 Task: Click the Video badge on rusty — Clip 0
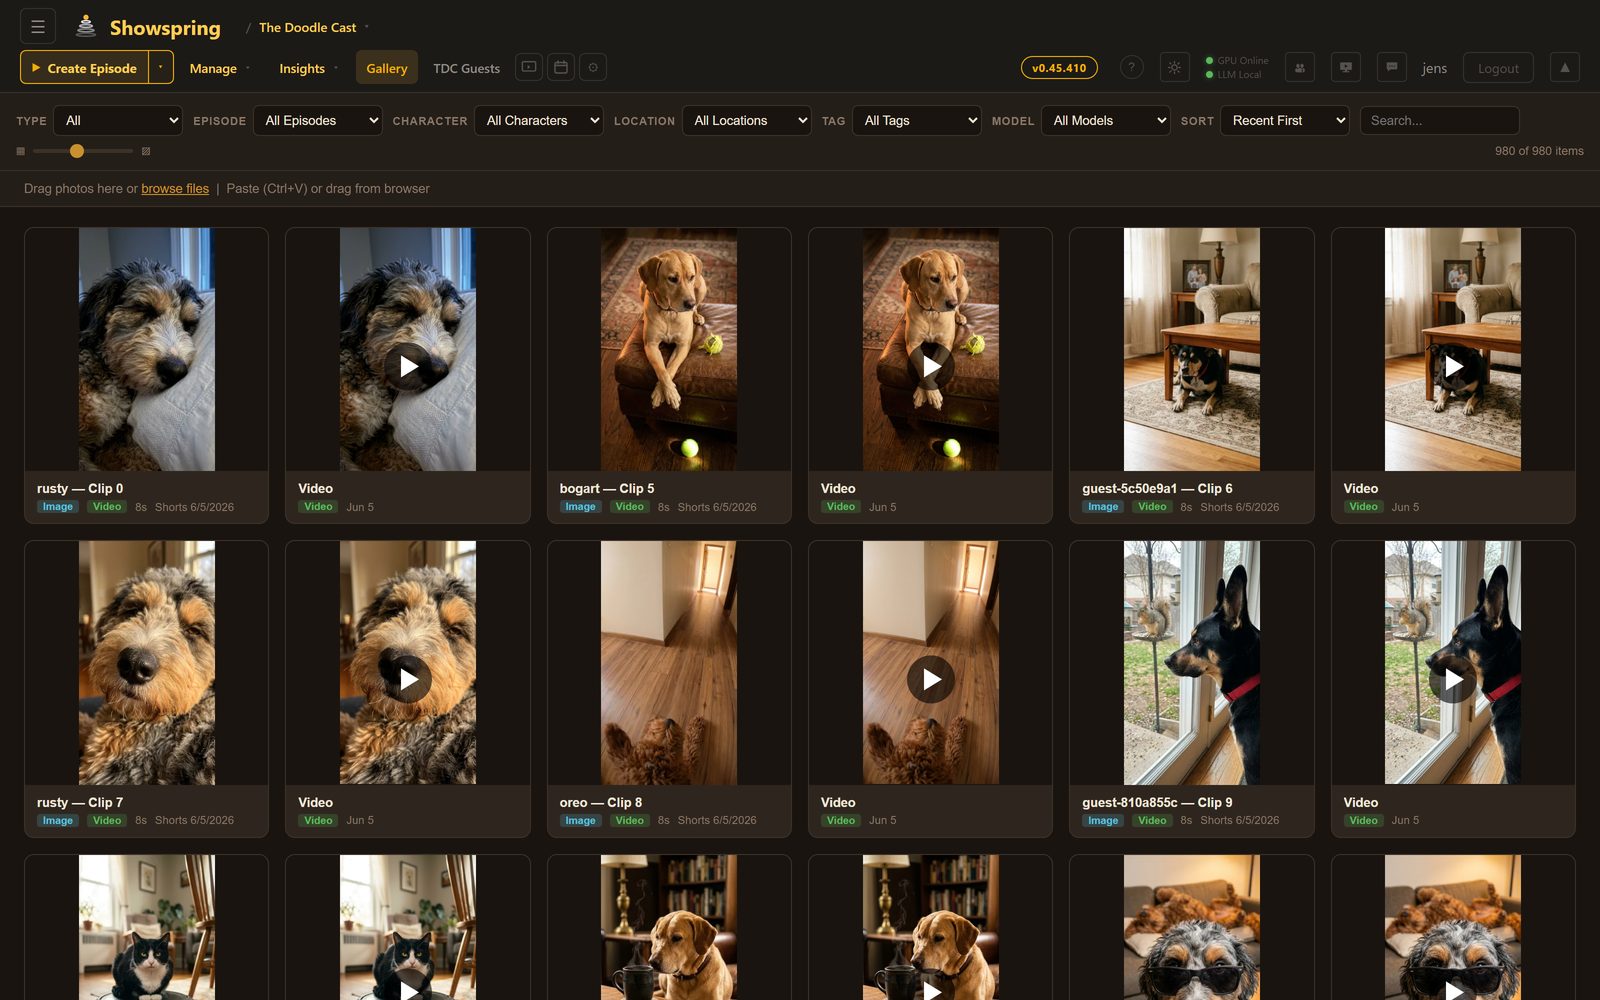click(107, 507)
